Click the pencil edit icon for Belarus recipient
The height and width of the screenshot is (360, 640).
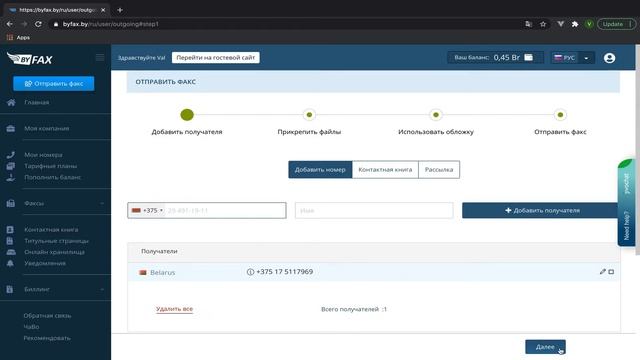click(x=602, y=271)
